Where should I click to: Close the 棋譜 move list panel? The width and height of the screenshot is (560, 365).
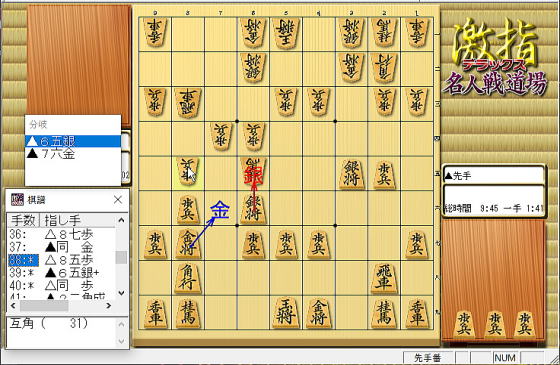(118, 200)
